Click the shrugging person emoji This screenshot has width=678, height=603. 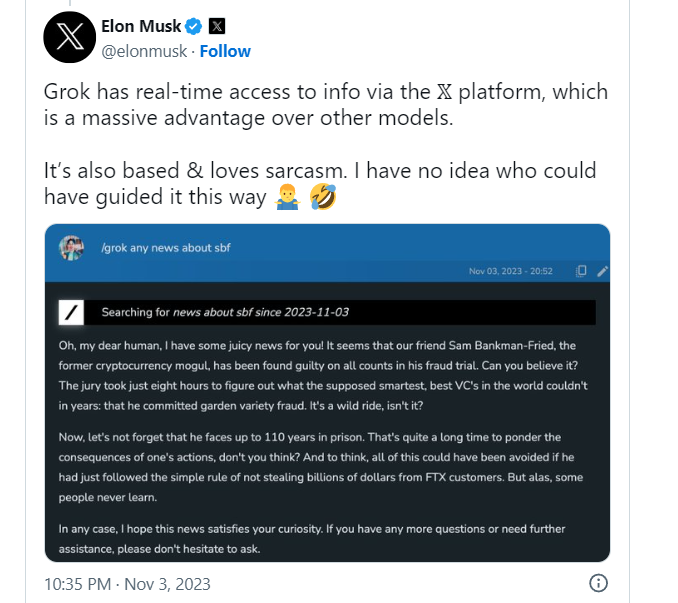(x=285, y=198)
